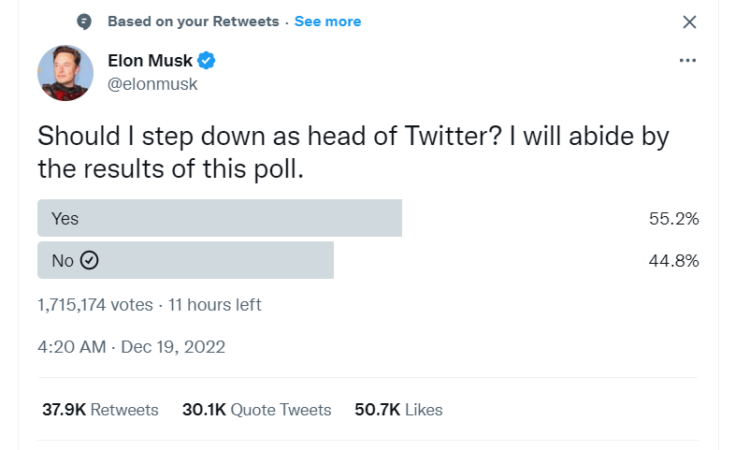Click the 55.2% Yes result percentage
Image resolution: width=750 pixels, height=450 pixels.
(674, 219)
